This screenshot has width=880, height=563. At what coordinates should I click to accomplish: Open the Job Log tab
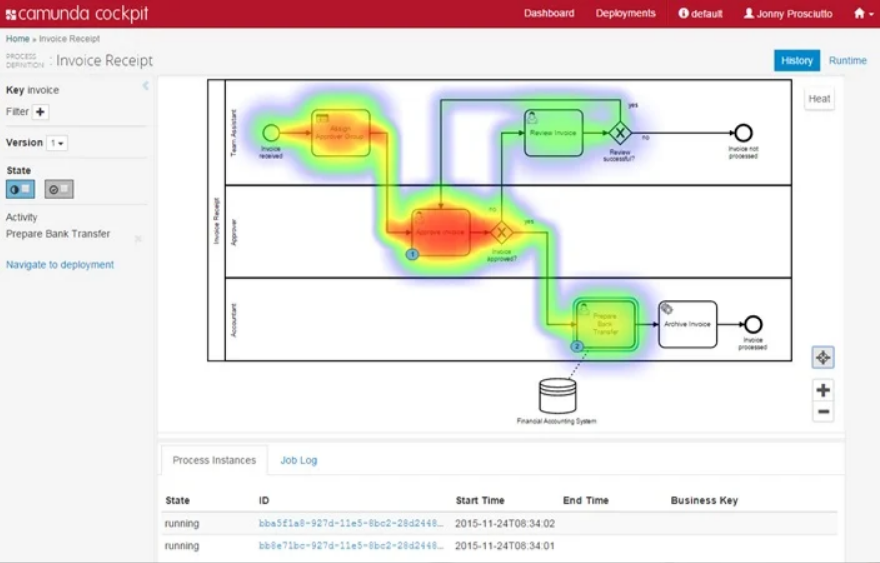click(x=299, y=460)
